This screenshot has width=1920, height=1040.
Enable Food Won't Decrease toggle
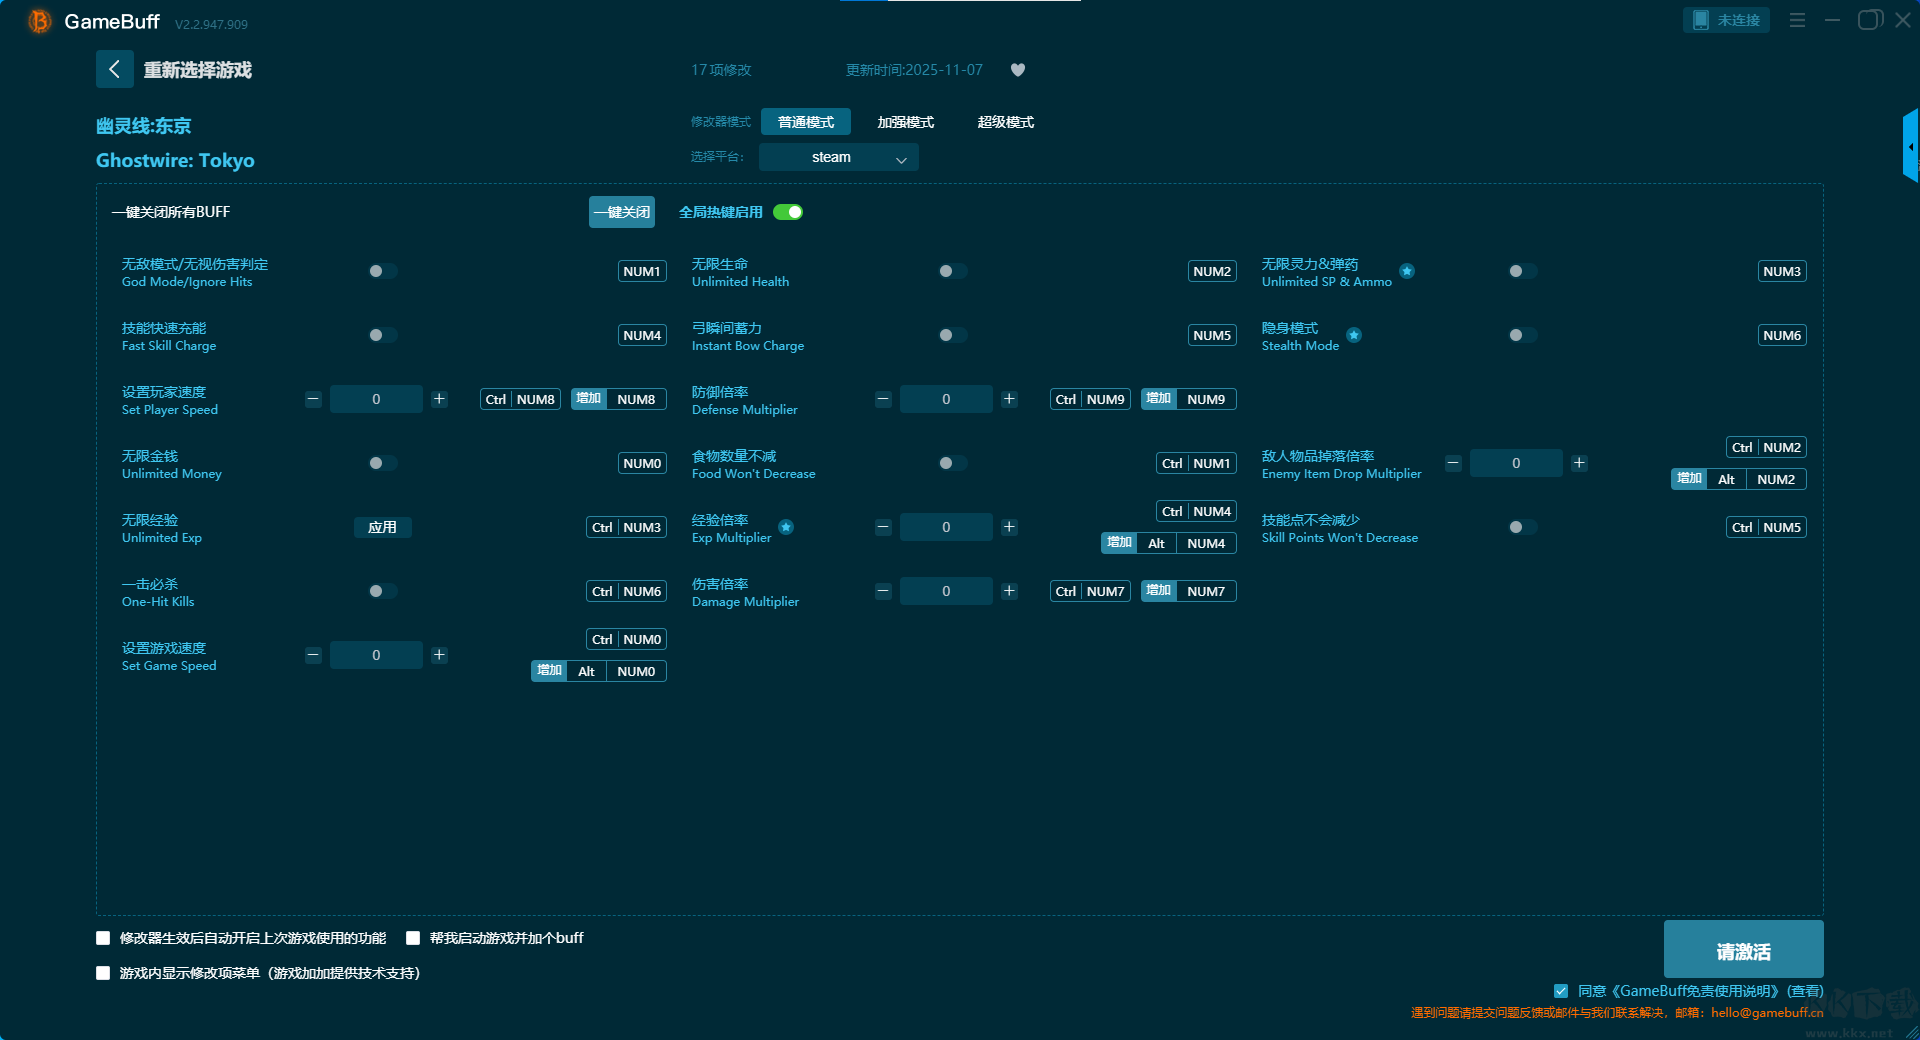(952, 463)
